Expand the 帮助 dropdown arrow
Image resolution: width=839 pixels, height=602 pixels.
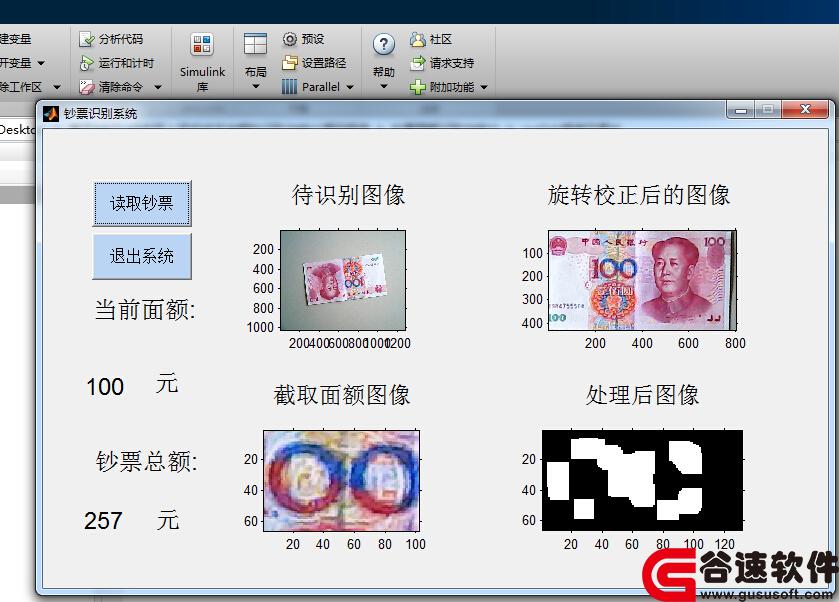(384, 86)
